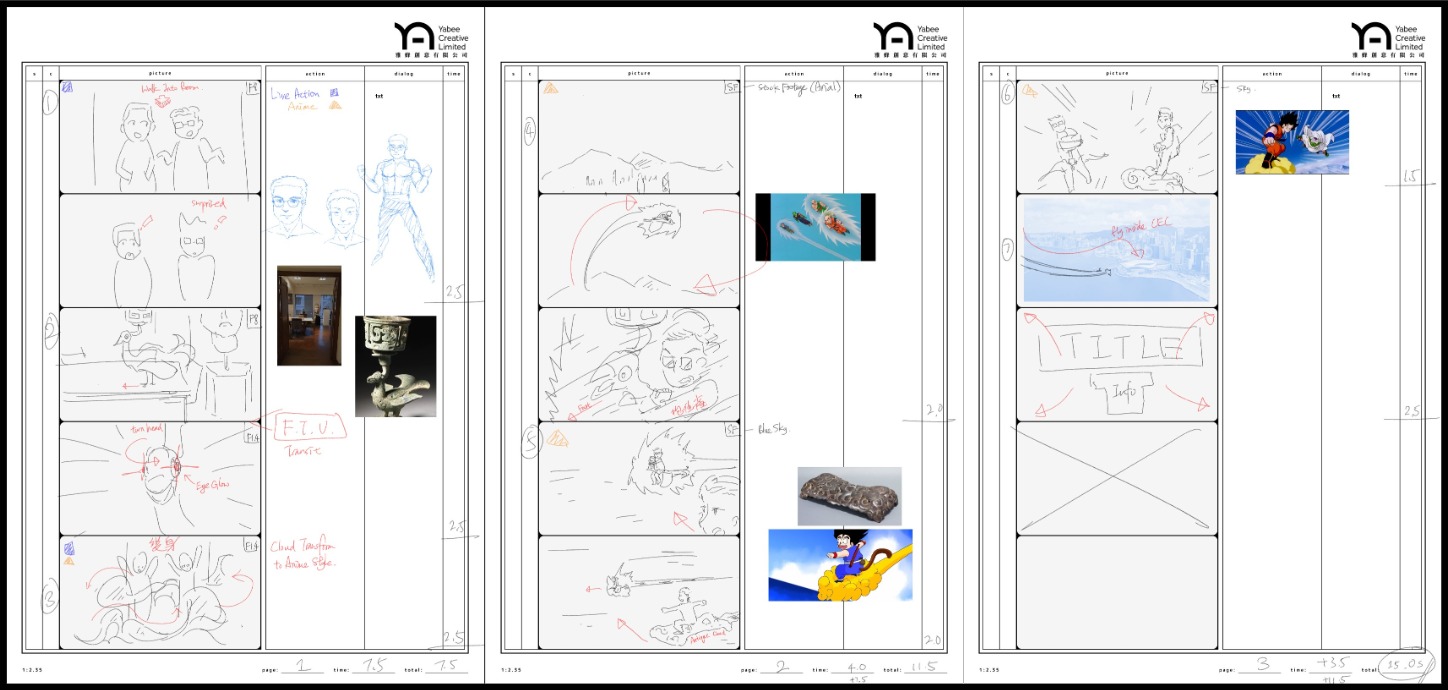This screenshot has width=1448, height=690.
Task: Click the Yabee Creative logo on page 1
Action: (432, 40)
